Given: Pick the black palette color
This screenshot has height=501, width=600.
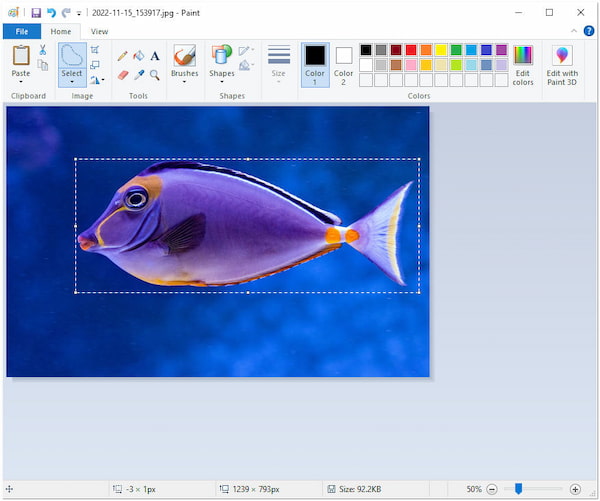Looking at the screenshot, I should 366,50.
